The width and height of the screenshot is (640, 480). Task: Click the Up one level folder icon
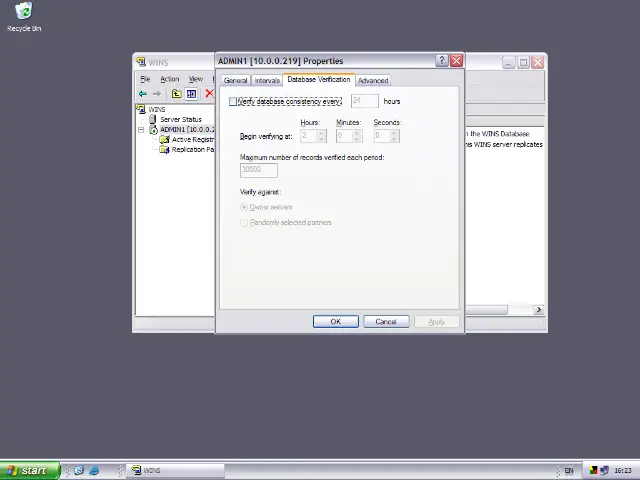click(x=176, y=94)
